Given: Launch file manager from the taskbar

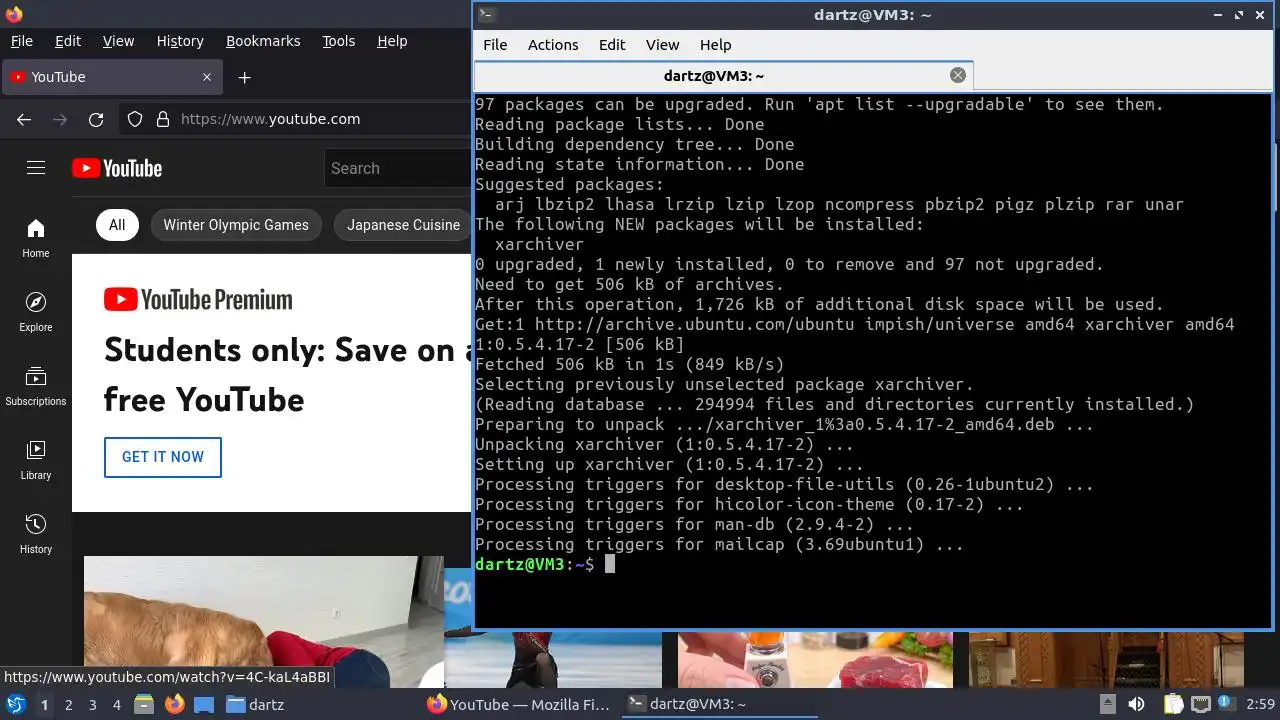Looking at the screenshot, I should (144, 704).
